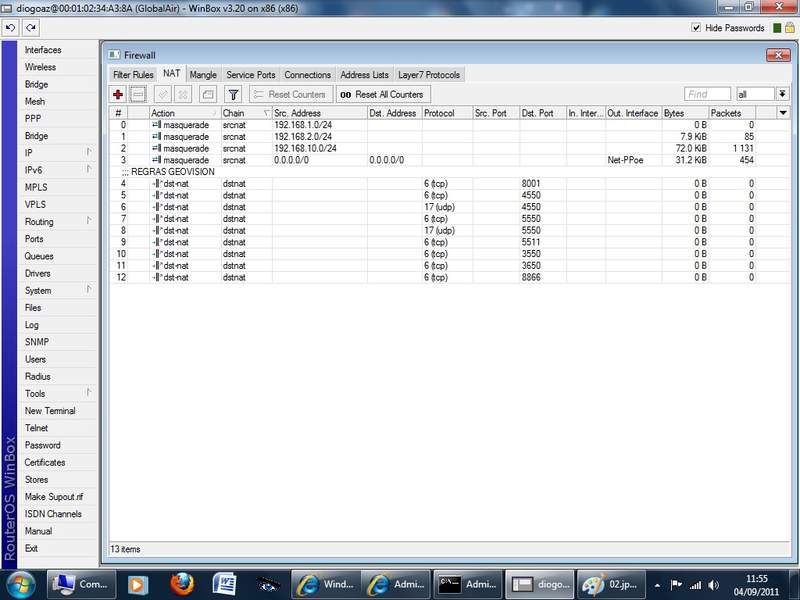Click the Redo arrow icon
800x600 pixels.
click(31, 28)
